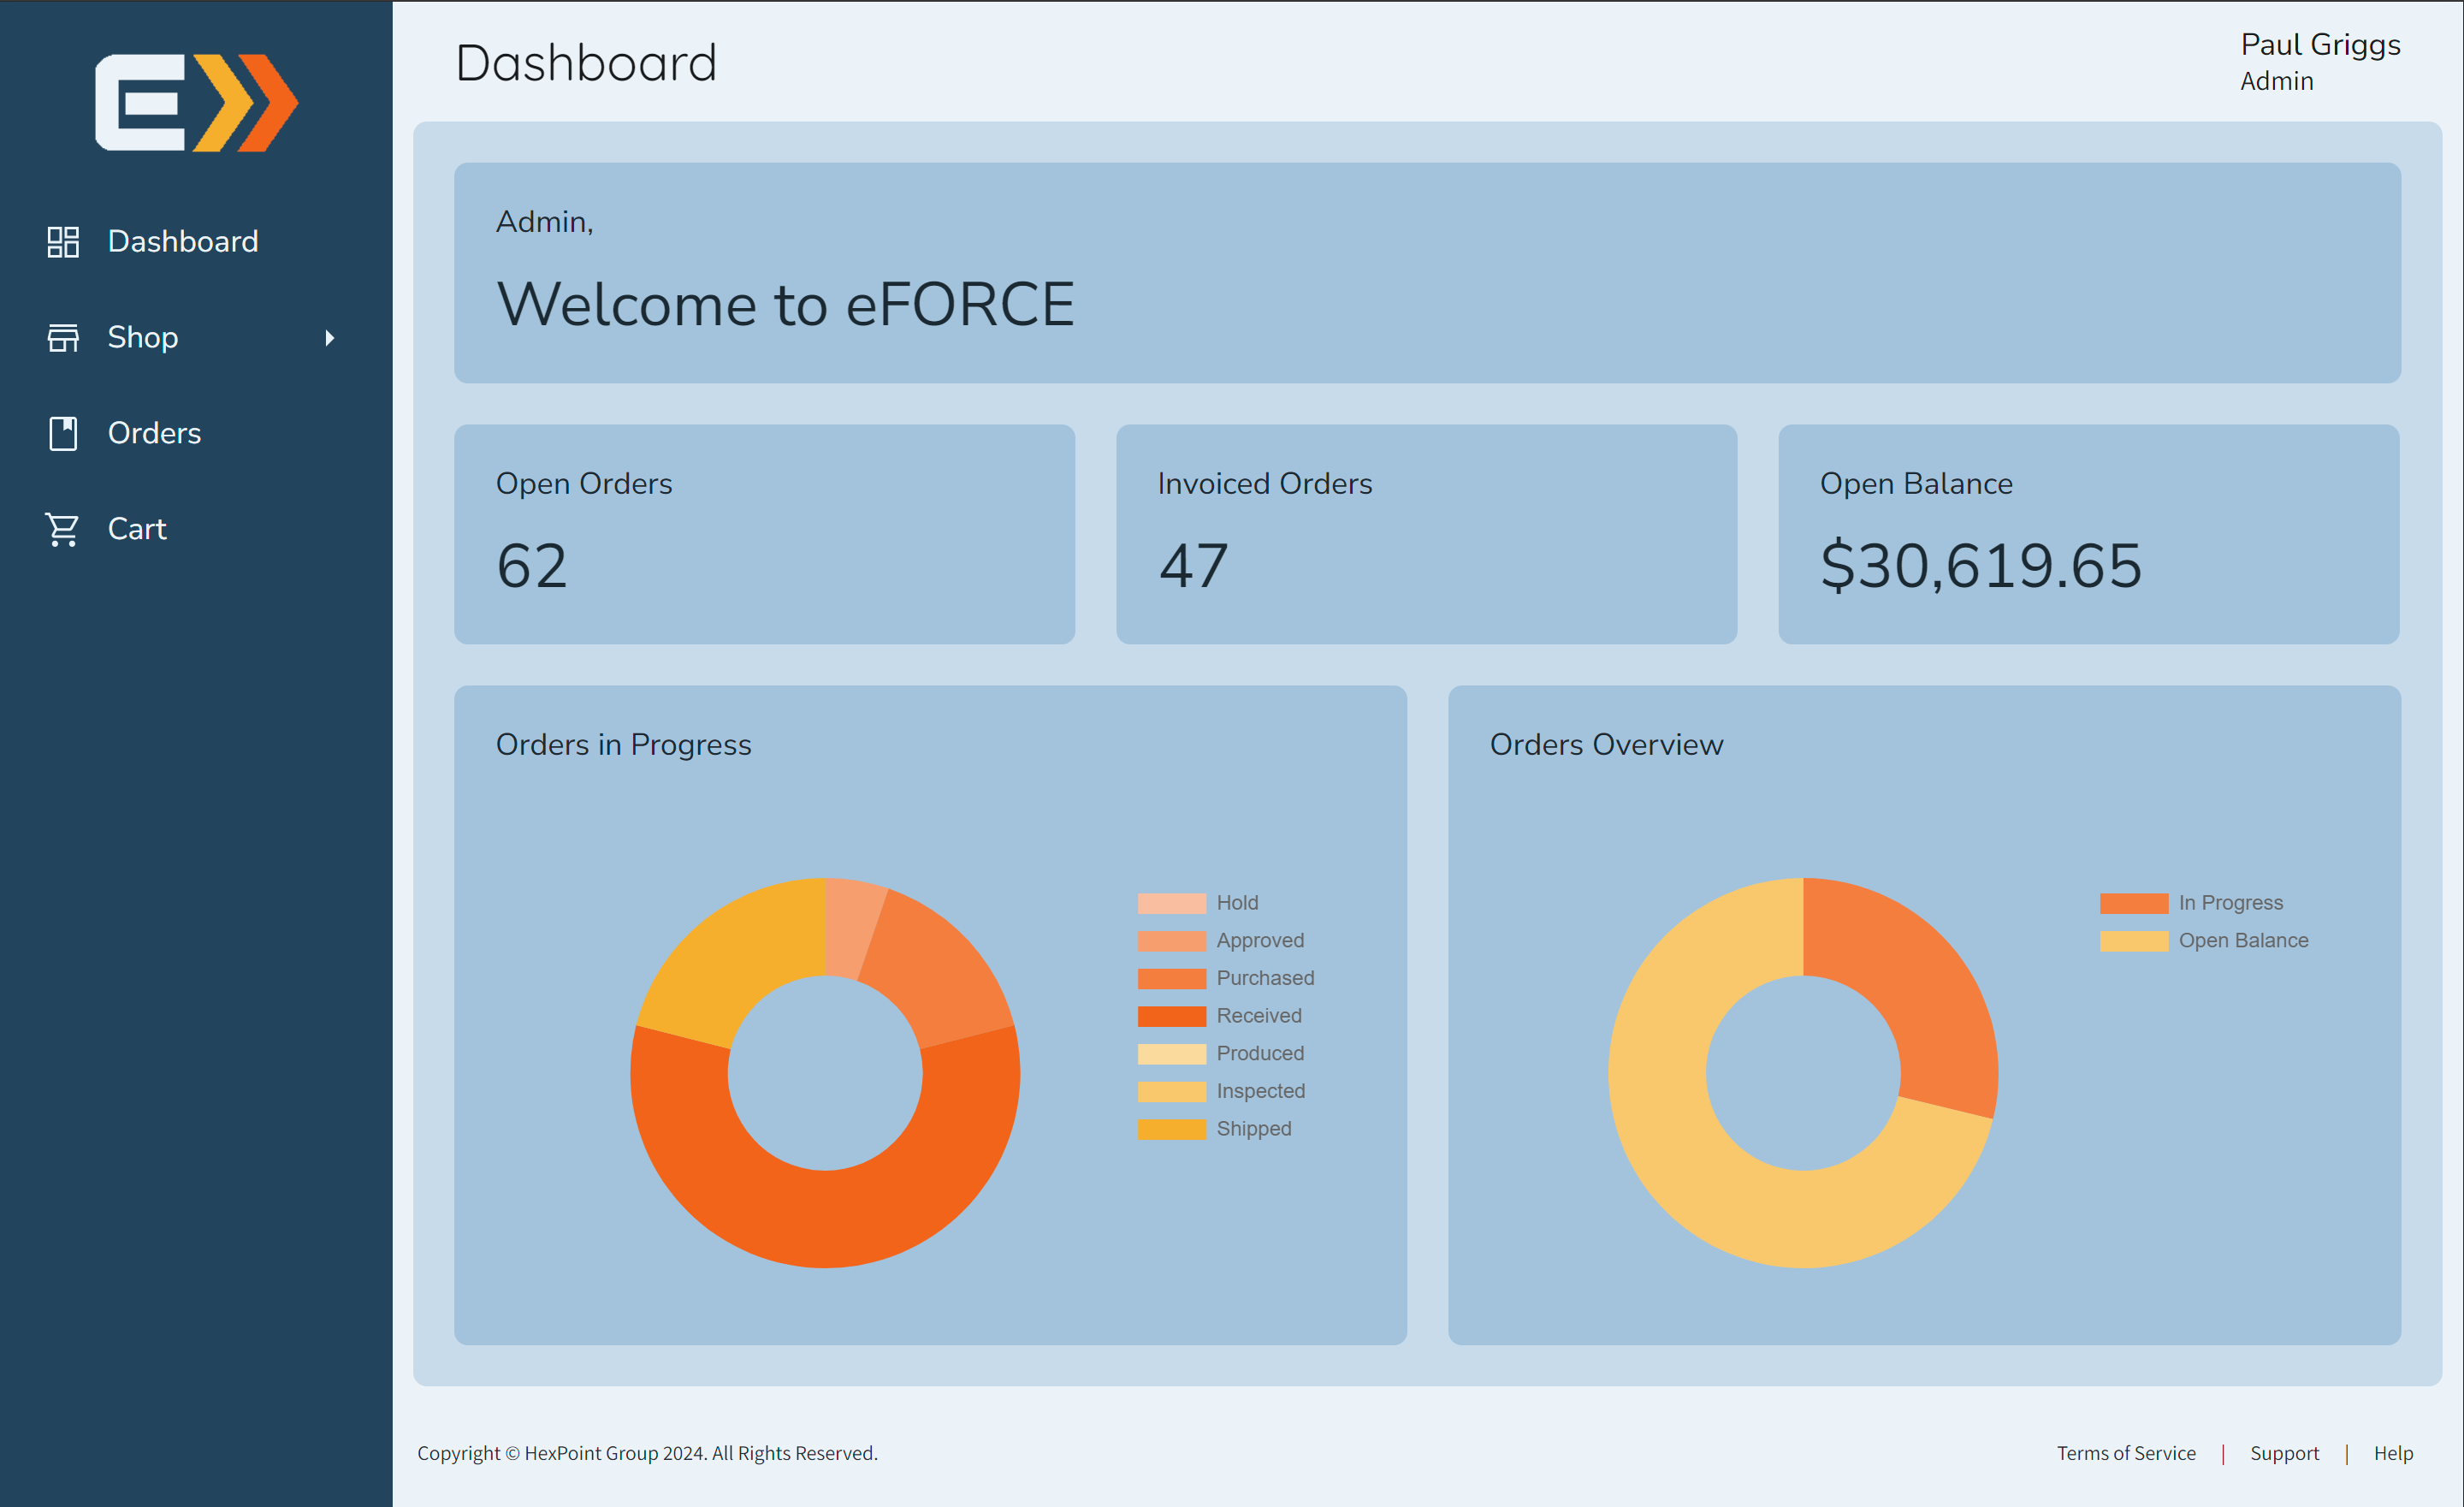Screen dimensions: 2464x1507
Task: Toggle the Hold legend swatch
Action: point(1171,903)
